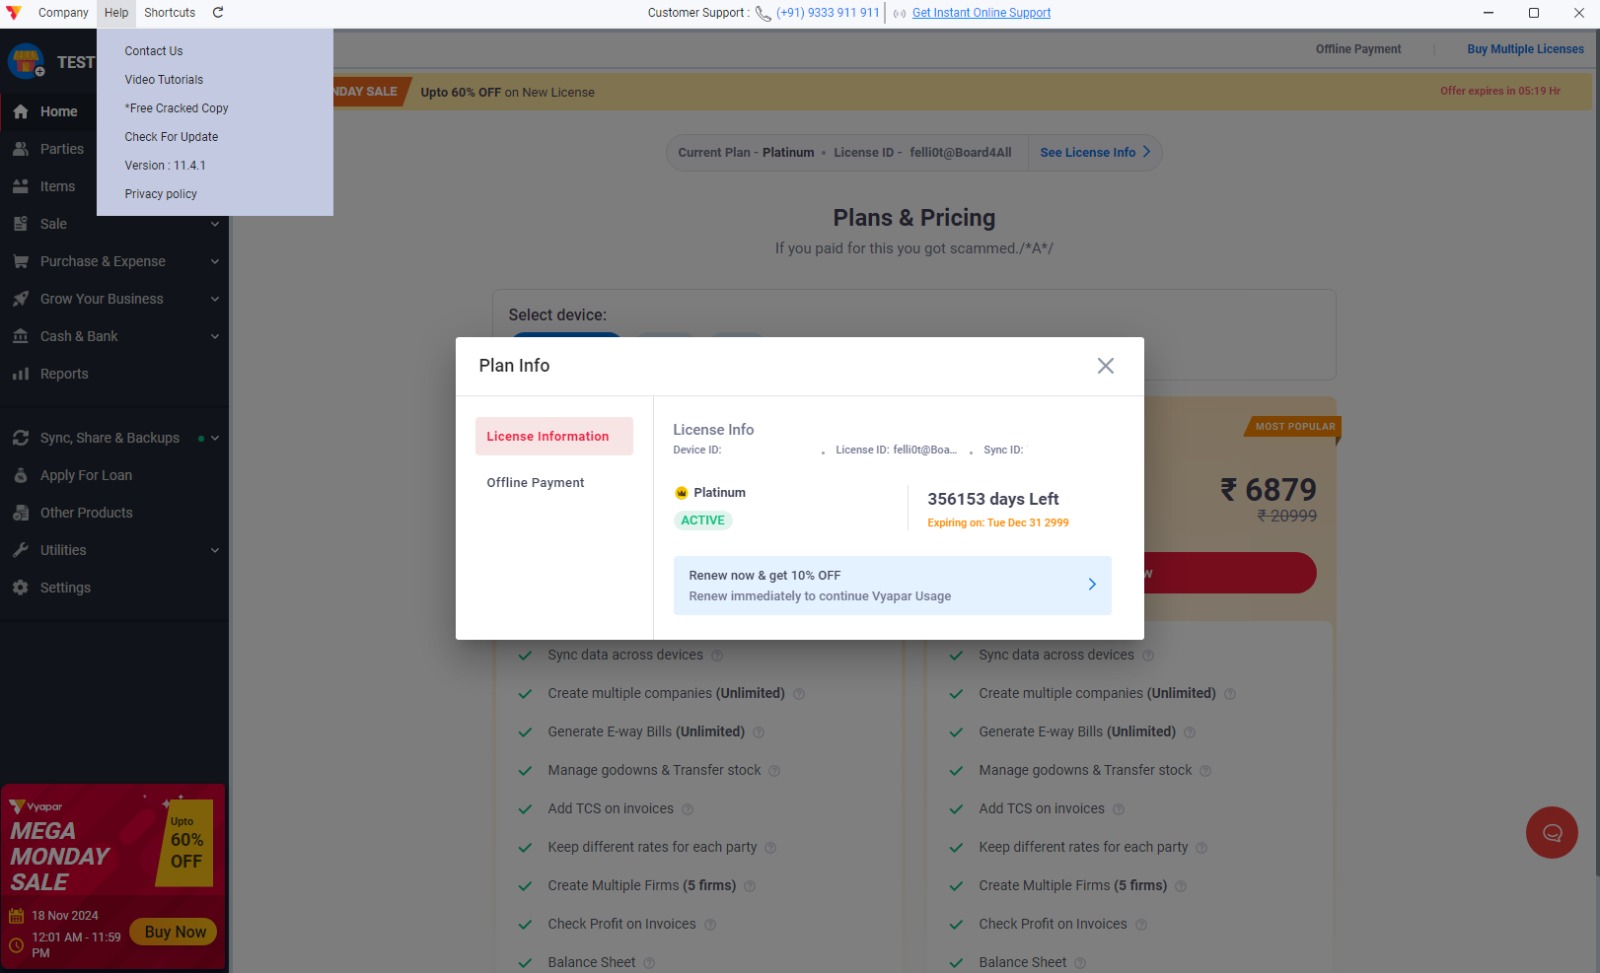Click the Items boxes icon

(x=20, y=186)
